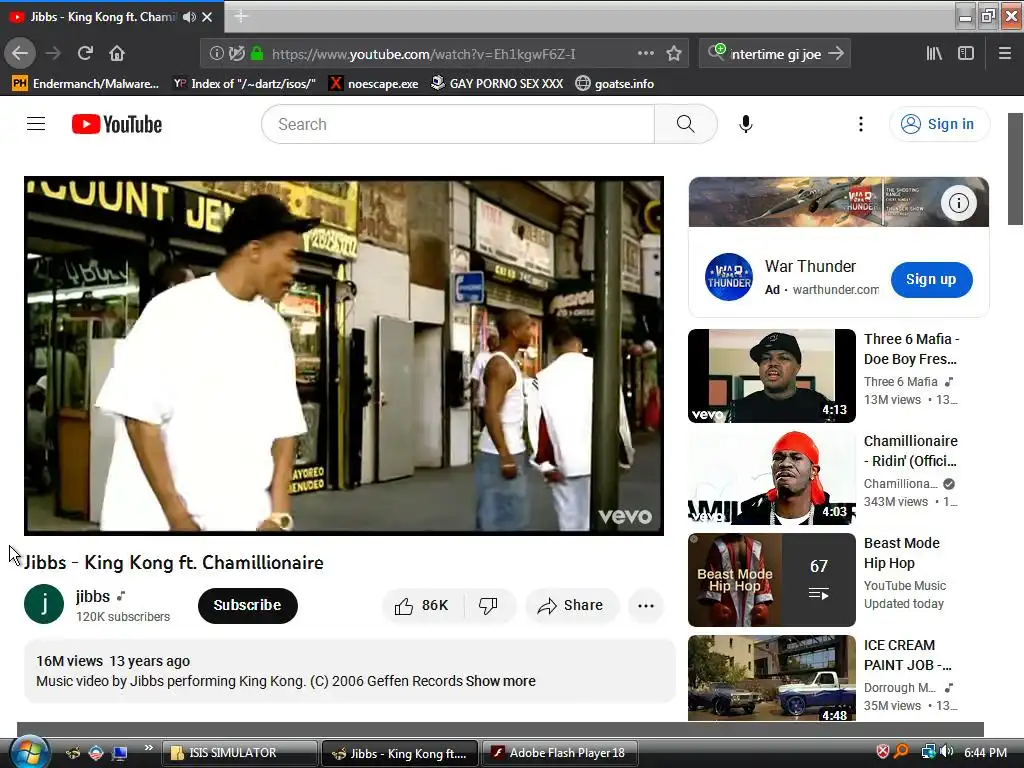
Task: Open the Index of /~dartz/isos/ bookmark
Action: pyautogui.click(x=244, y=84)
